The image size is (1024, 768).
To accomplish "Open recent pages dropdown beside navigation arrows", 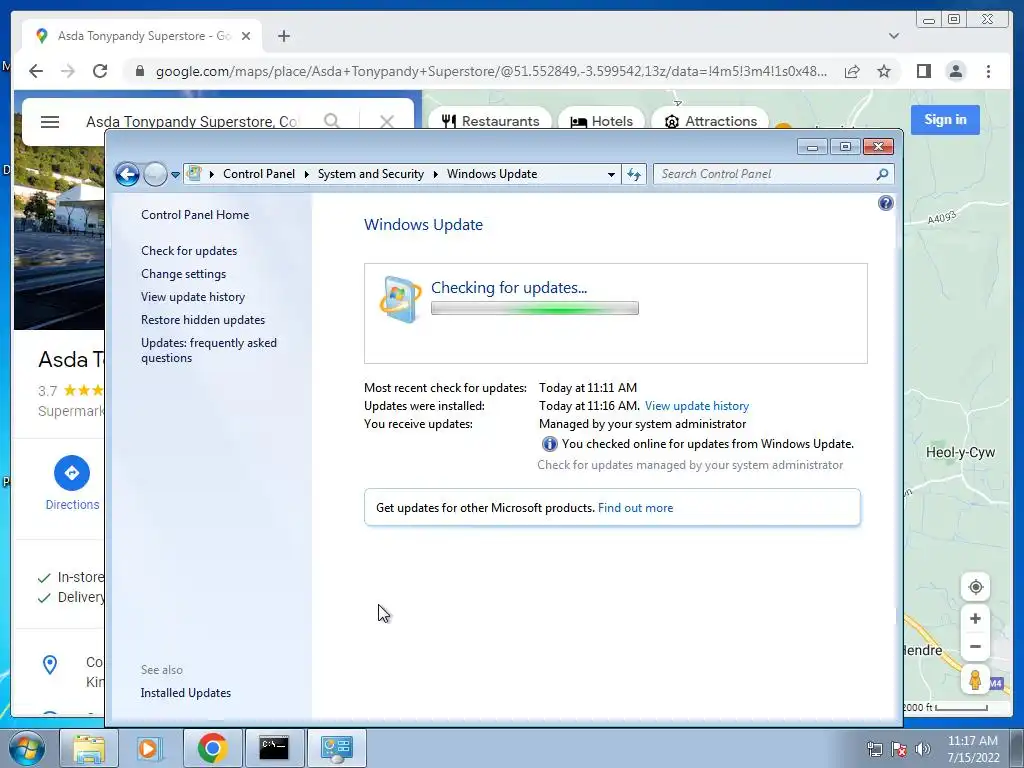I will [x=175, y=174].
